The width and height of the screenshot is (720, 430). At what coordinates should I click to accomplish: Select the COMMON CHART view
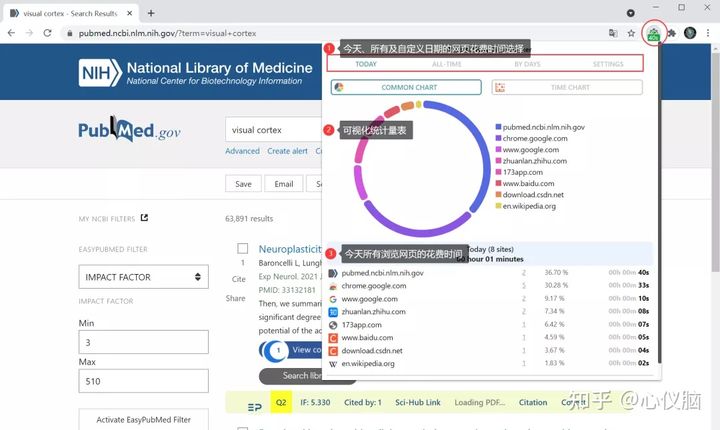click(406, 87)
